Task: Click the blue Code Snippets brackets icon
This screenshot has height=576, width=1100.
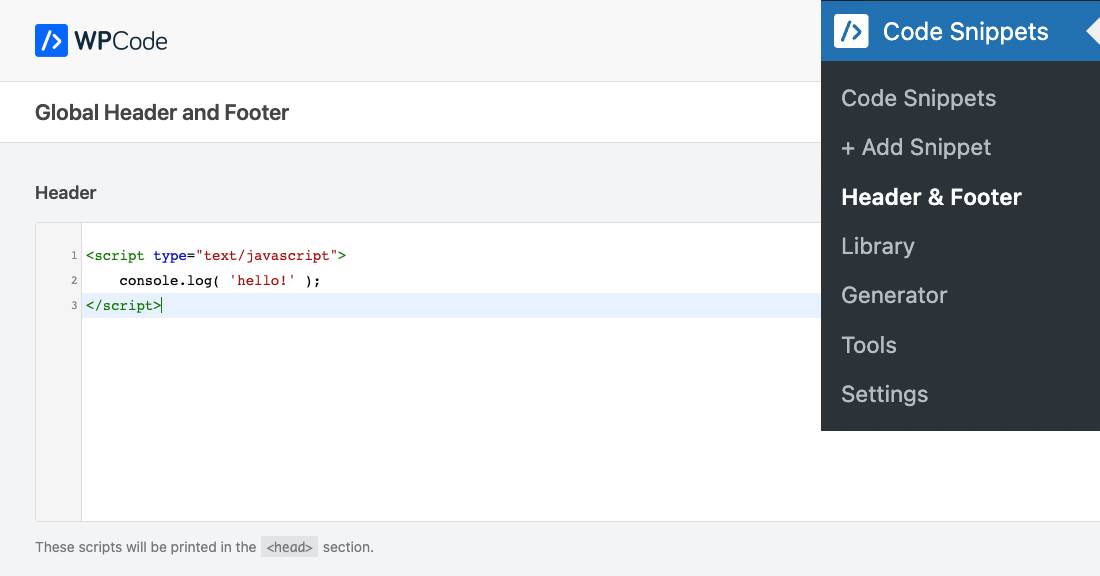Action: [850, 31]
